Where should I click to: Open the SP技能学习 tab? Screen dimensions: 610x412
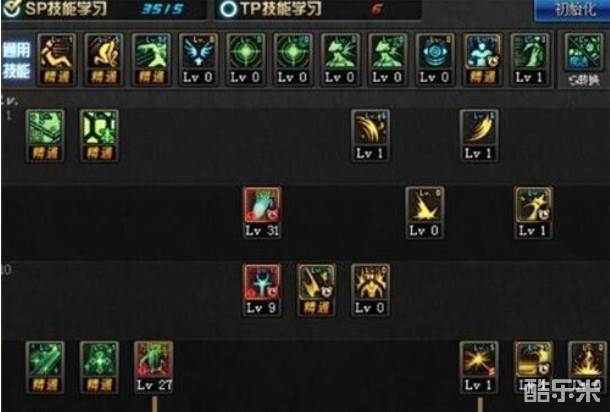point(104,9)
